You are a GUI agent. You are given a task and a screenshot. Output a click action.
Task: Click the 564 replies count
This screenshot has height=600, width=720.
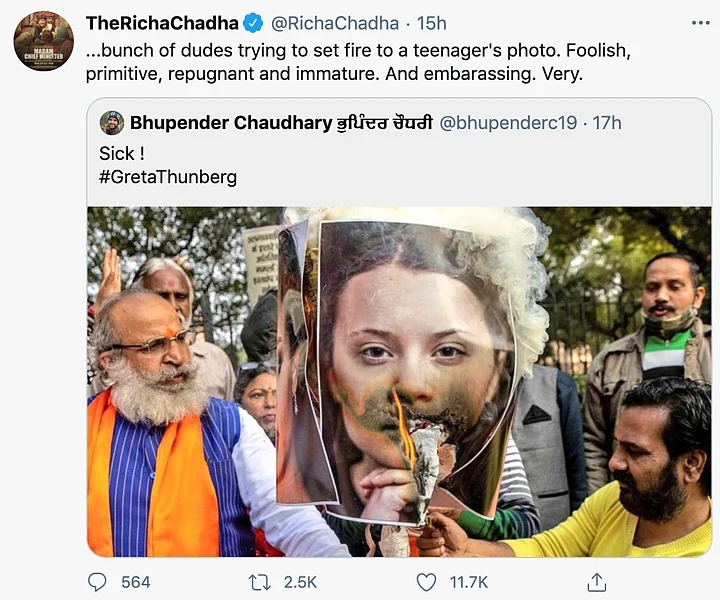(135, 582)
